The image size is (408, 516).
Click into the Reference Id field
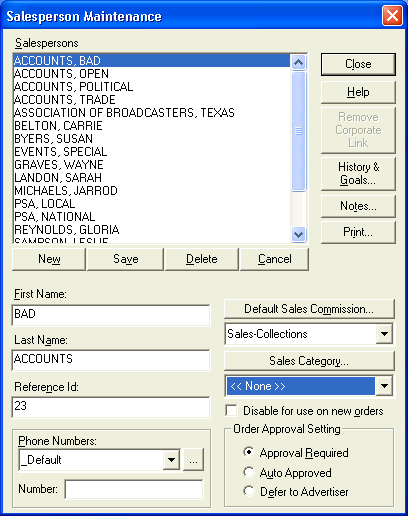coord(111,407)
